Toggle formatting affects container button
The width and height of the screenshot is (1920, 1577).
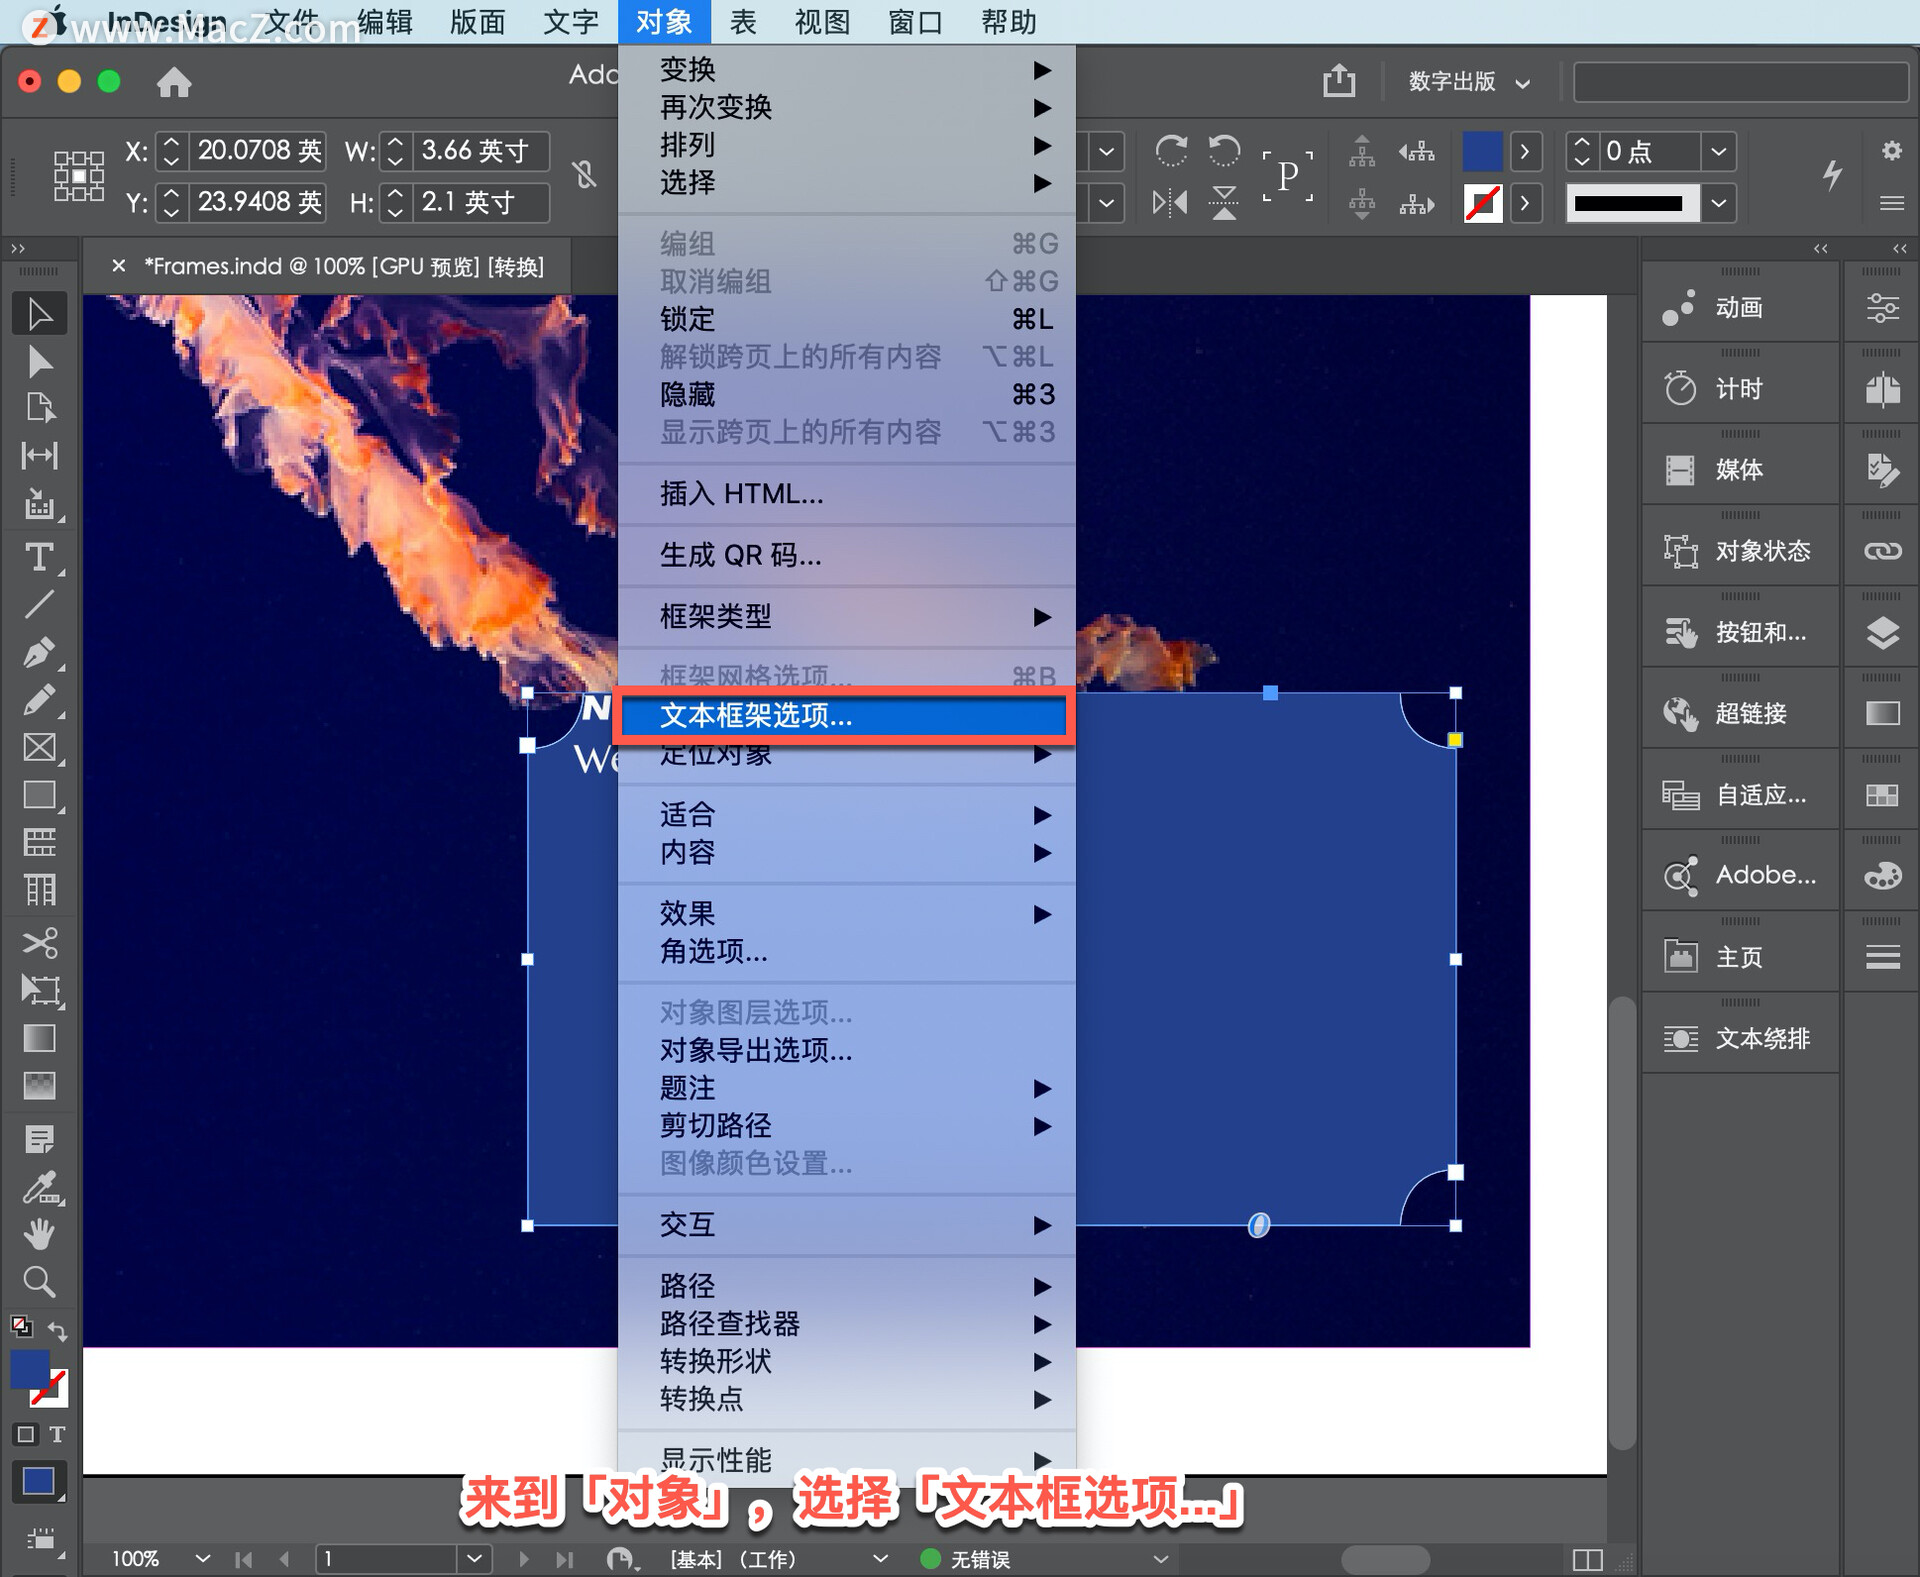click(26, 1434)
